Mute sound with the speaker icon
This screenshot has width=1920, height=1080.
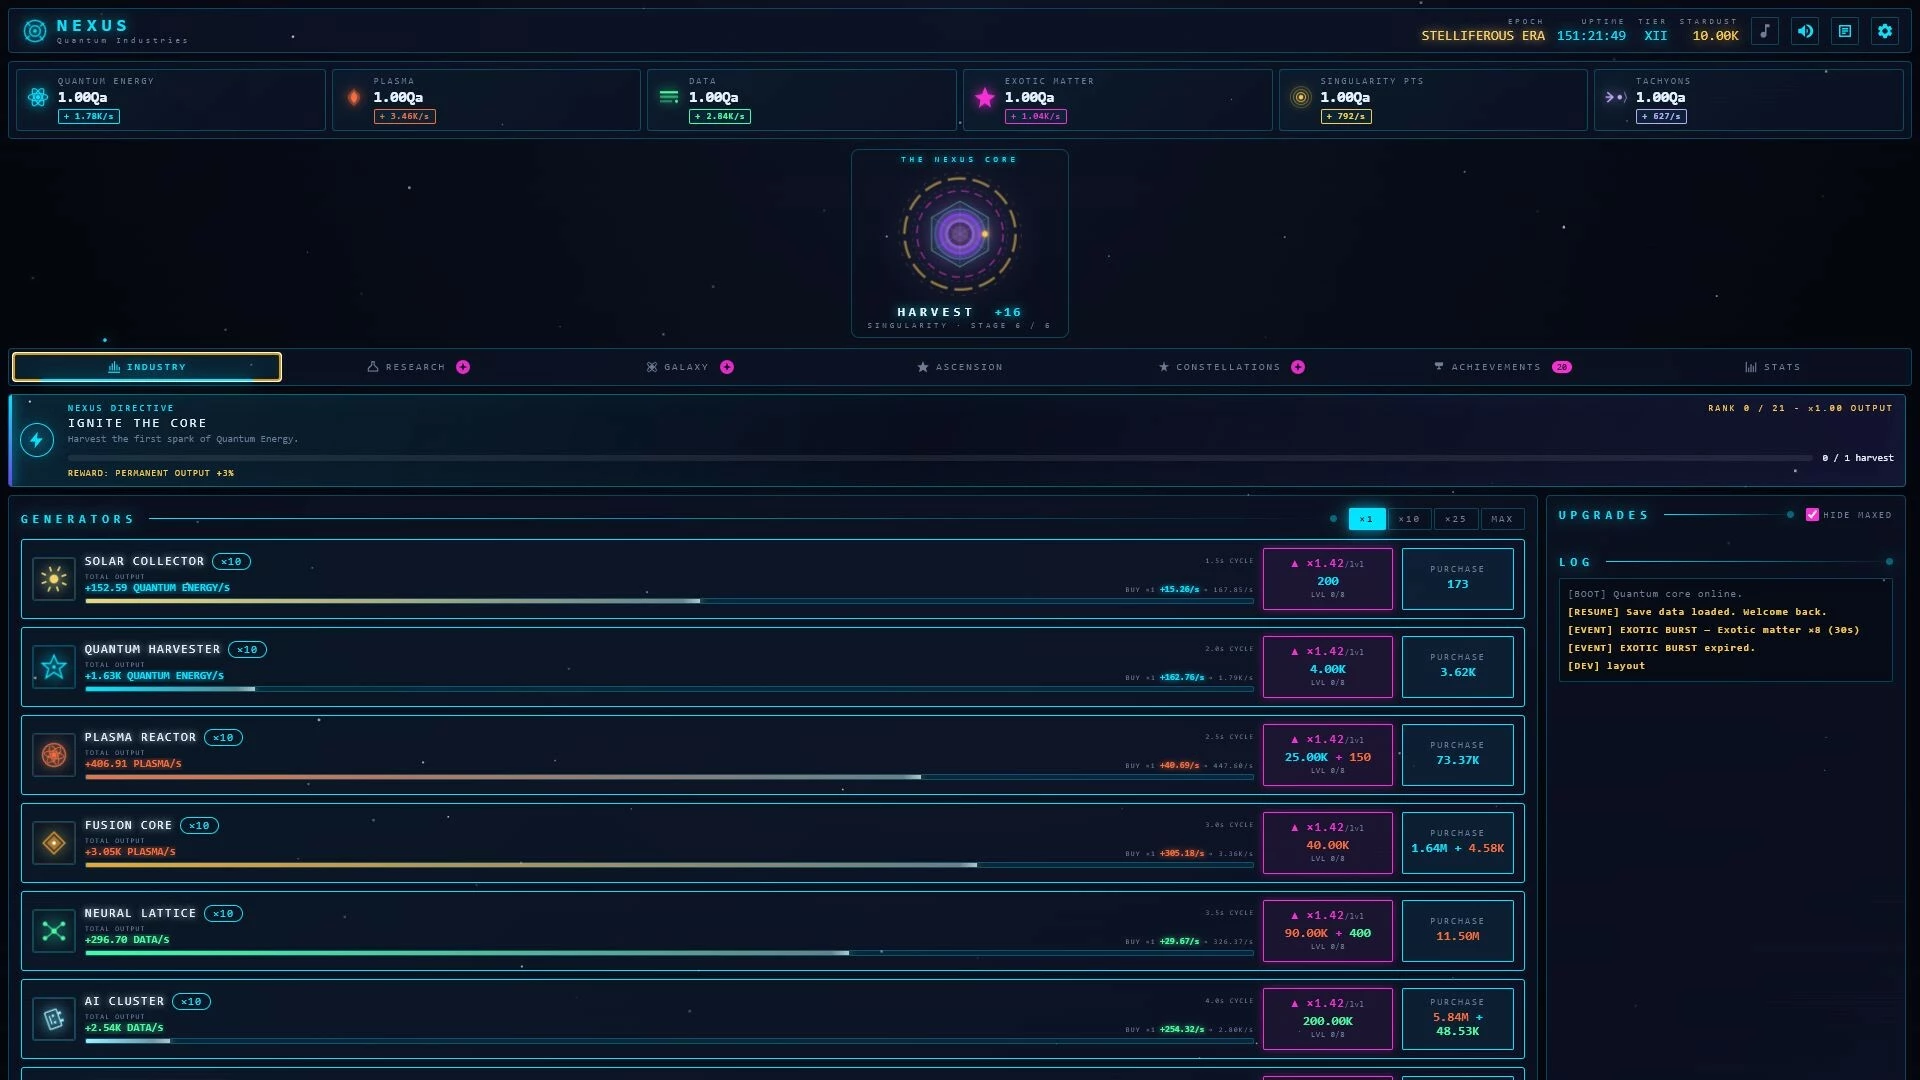pyautogui.click(x=1805, y=31)
